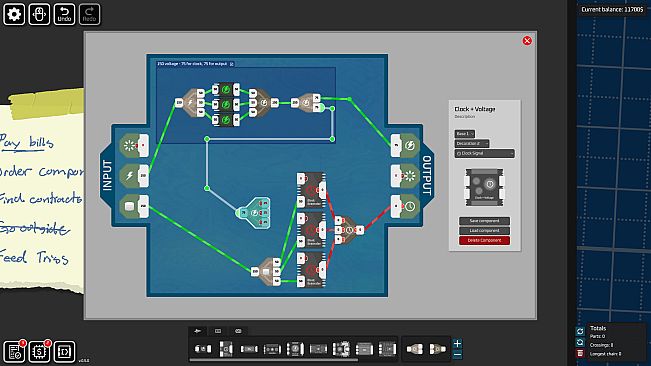The height and width of the screenshot is (366, 651).
Task: Select the bottom clock generator chip
Action: pyautogui.click(x=311, y=270)
